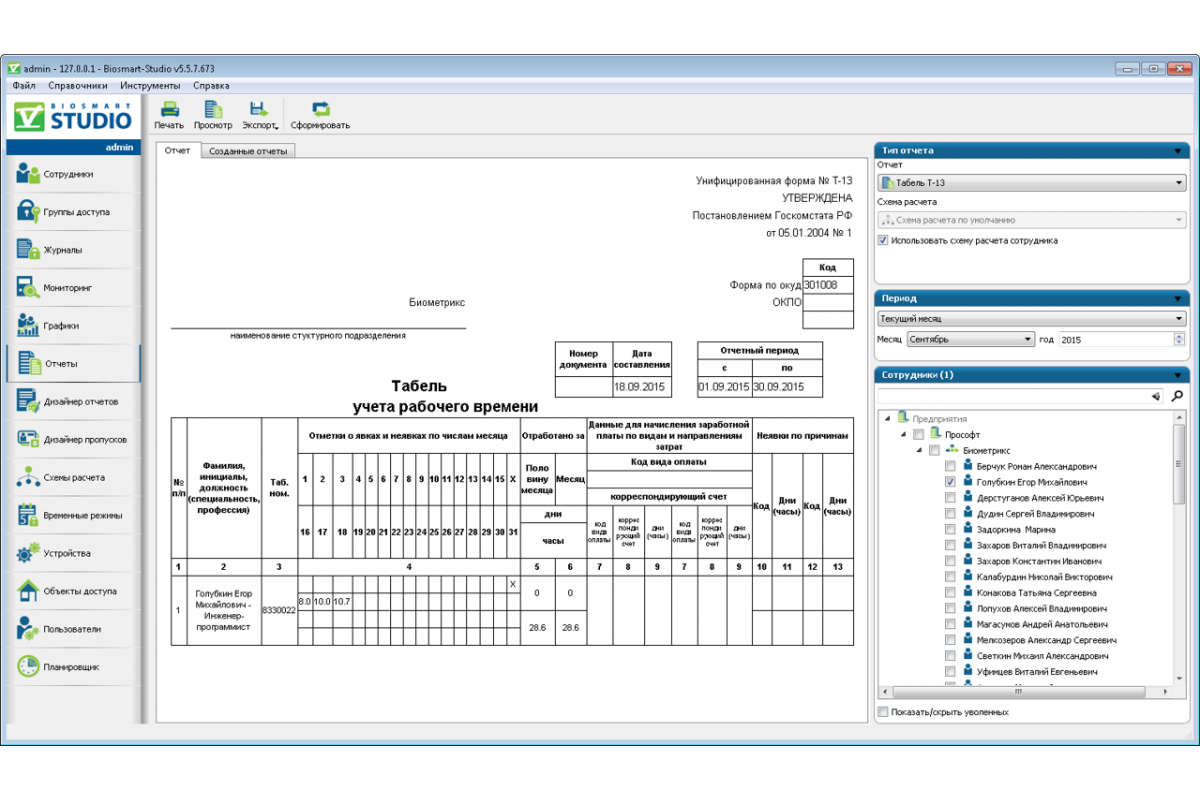Open the Файл menu
The width and height of the screenshot is (1200, 800).
pos(24,86)
